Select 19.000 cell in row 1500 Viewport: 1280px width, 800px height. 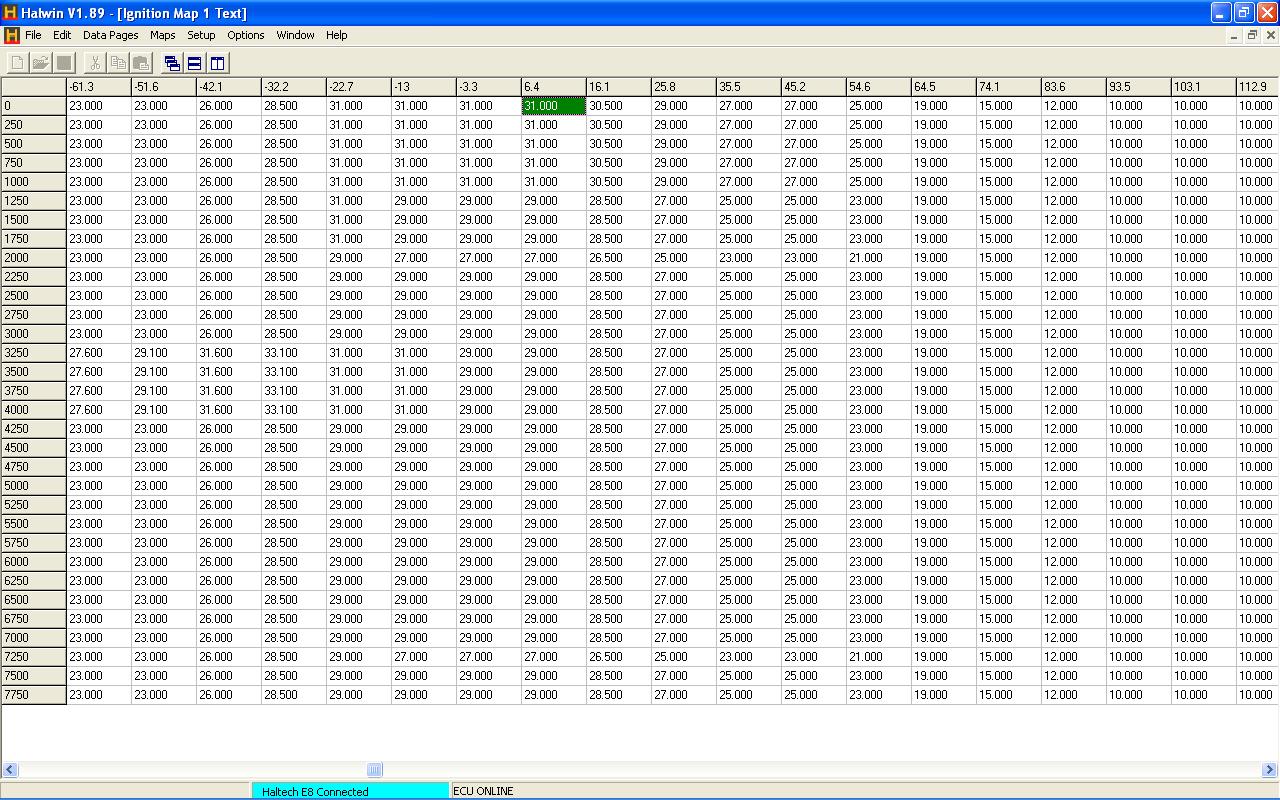(x=944, y=220)
